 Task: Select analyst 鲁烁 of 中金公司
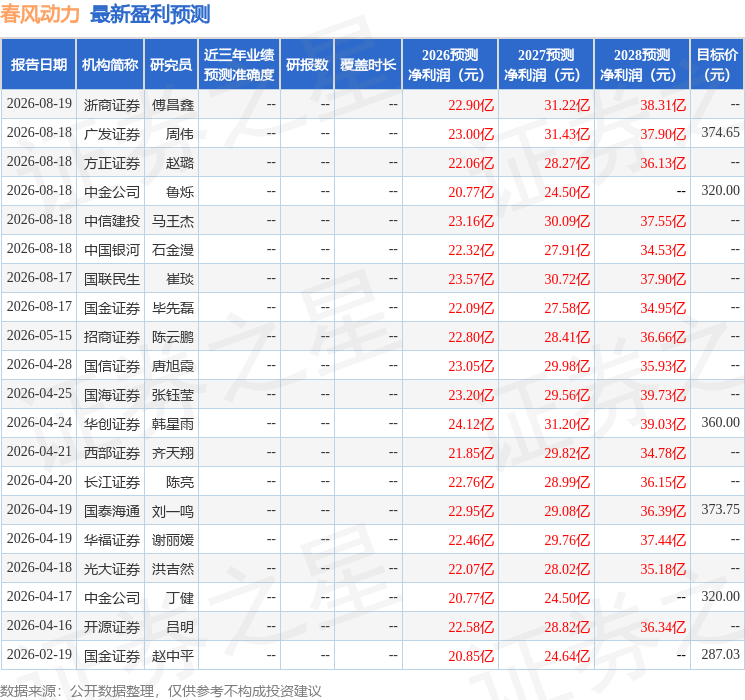click(x=180, y=192)
